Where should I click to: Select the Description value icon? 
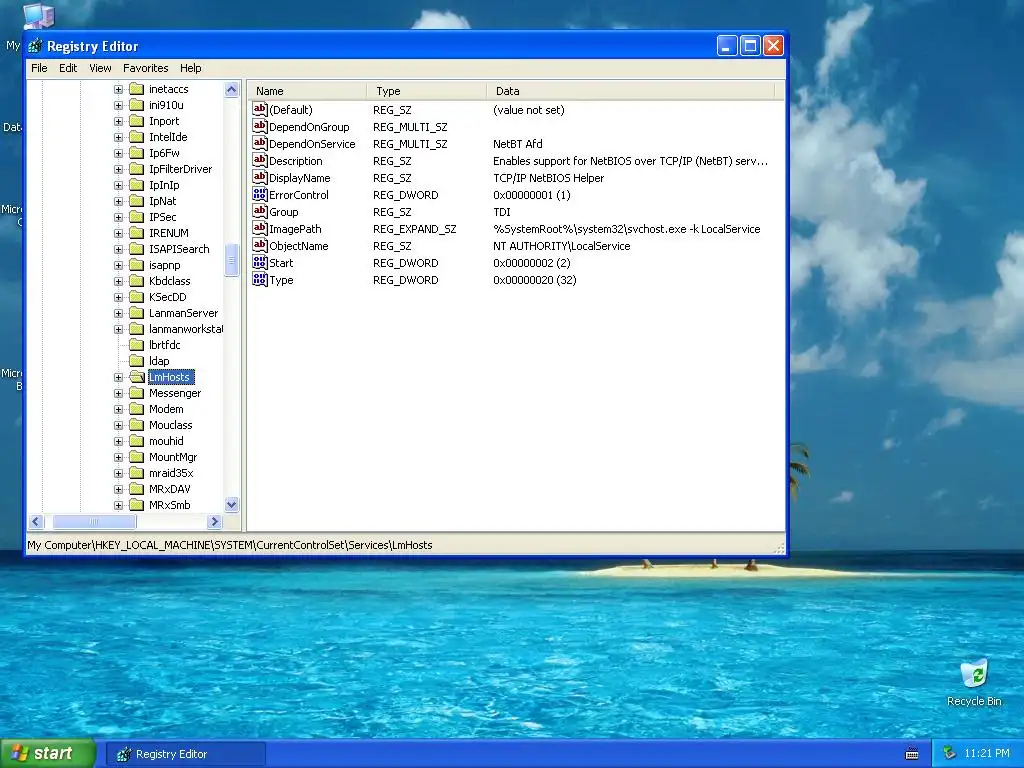click(x=260, y=160)
